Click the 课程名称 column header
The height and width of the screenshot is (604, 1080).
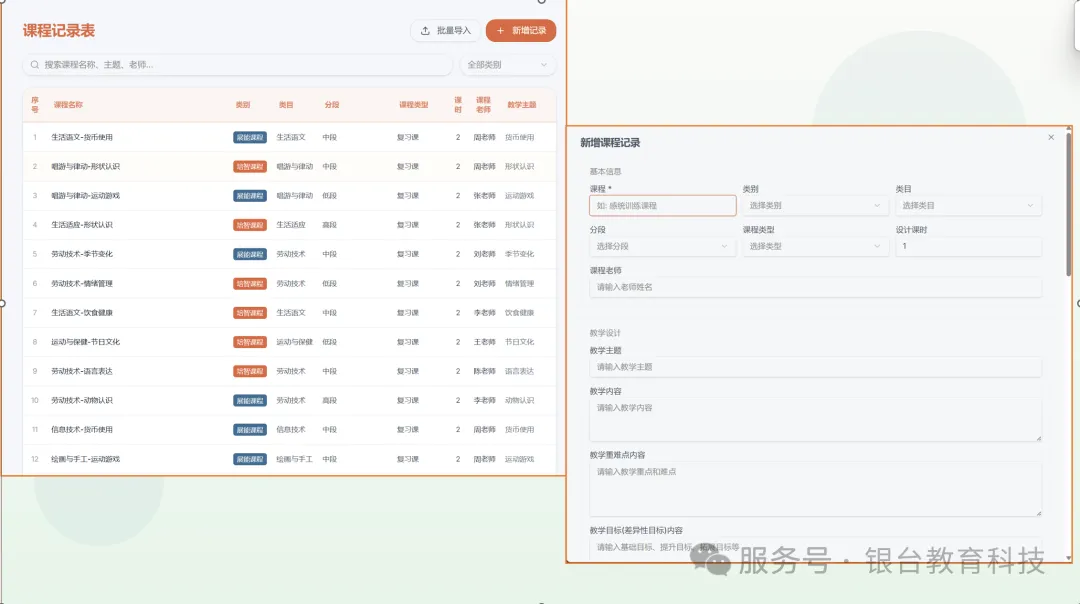click(x=68, y=105)
